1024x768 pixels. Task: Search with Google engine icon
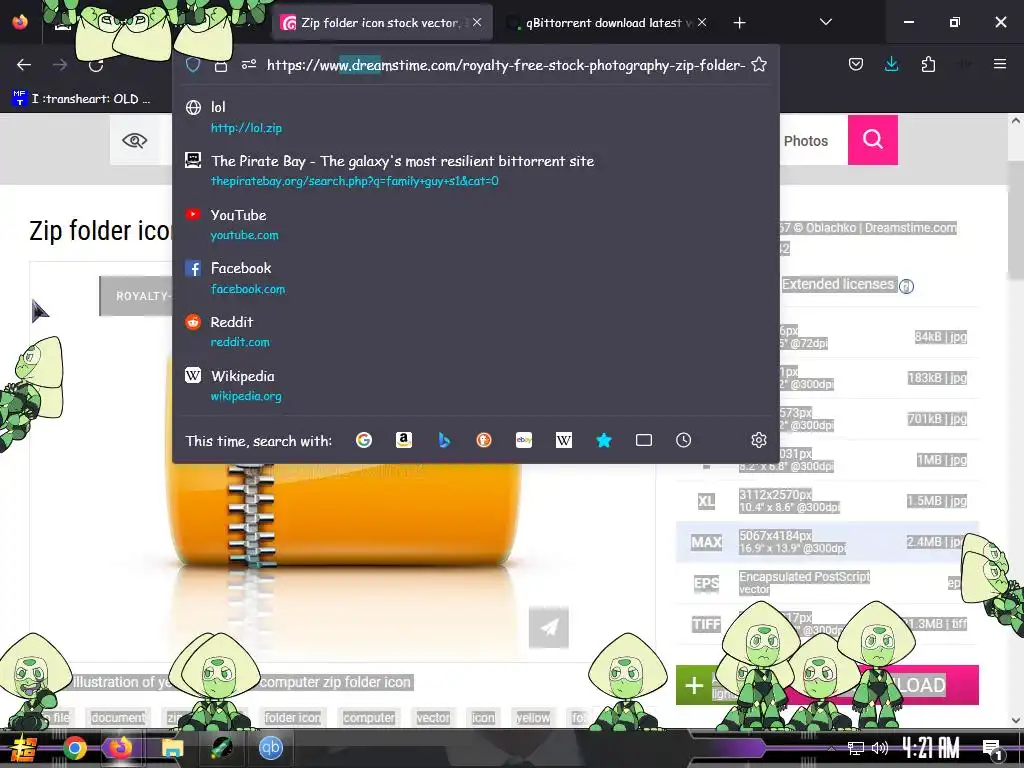(364, 440)
